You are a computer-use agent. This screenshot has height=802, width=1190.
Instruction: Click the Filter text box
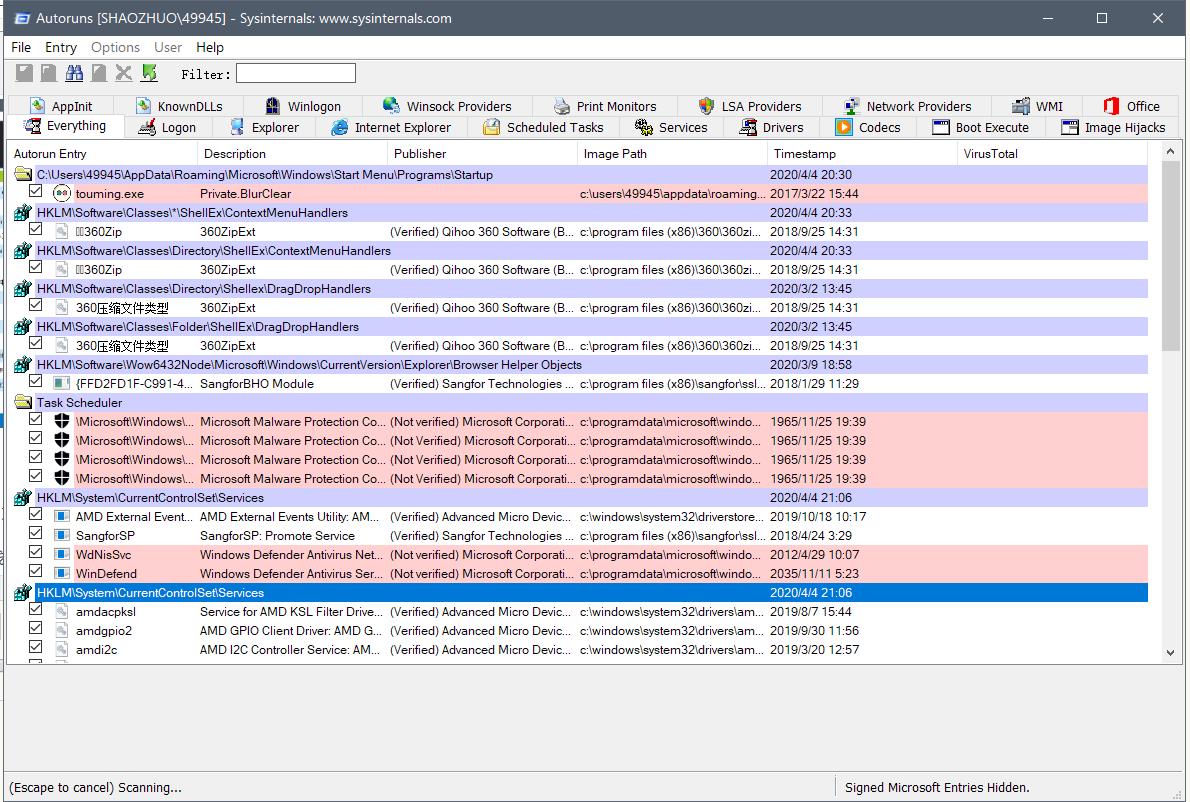coord(296,74)
